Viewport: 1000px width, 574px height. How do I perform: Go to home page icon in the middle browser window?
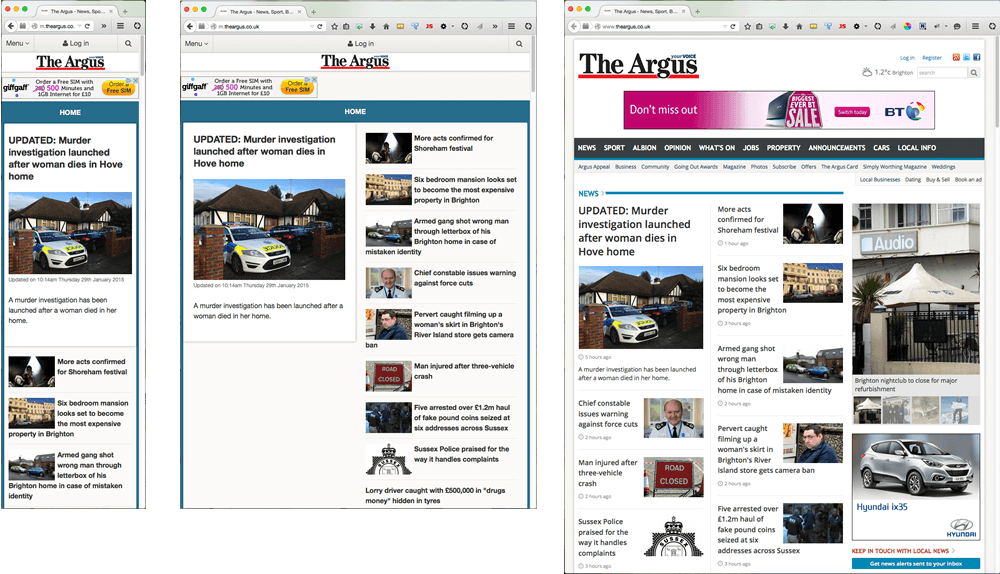[386, 26]
